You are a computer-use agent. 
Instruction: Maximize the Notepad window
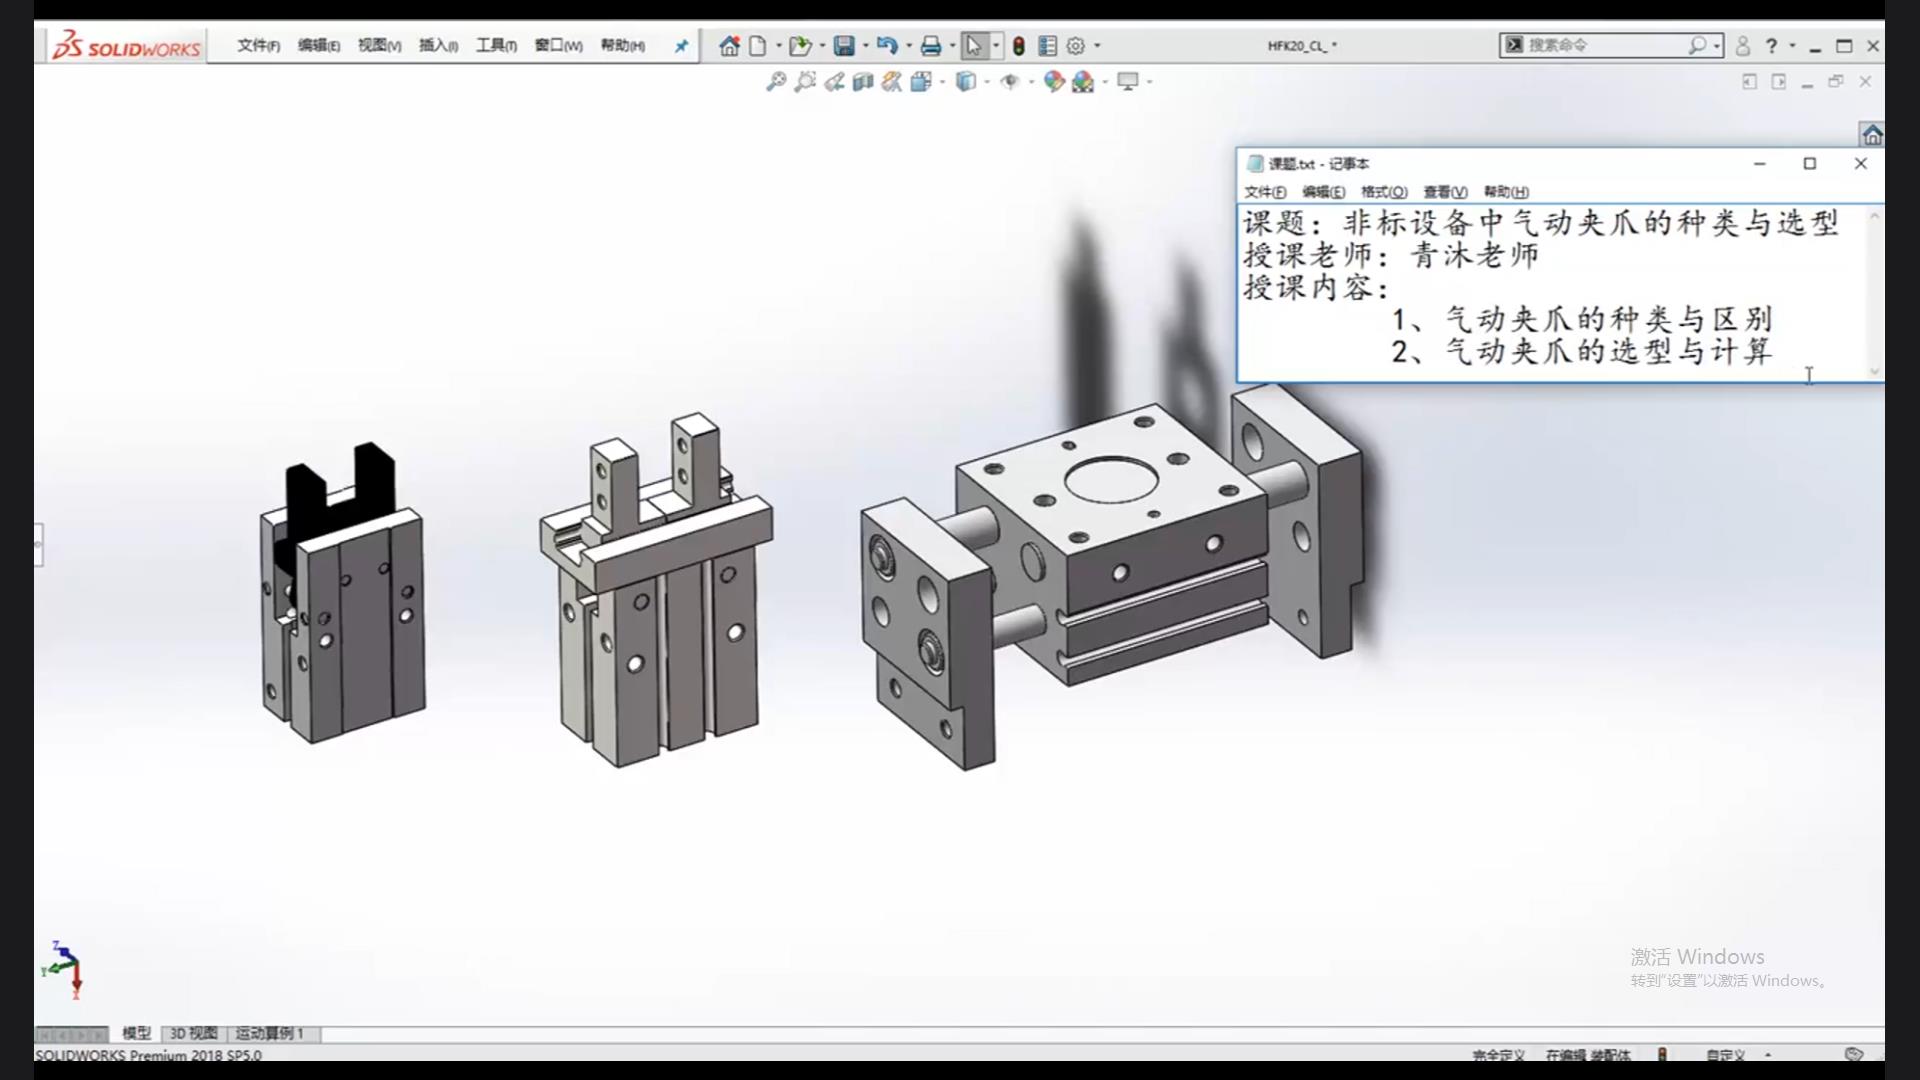tap(1809, 164)
